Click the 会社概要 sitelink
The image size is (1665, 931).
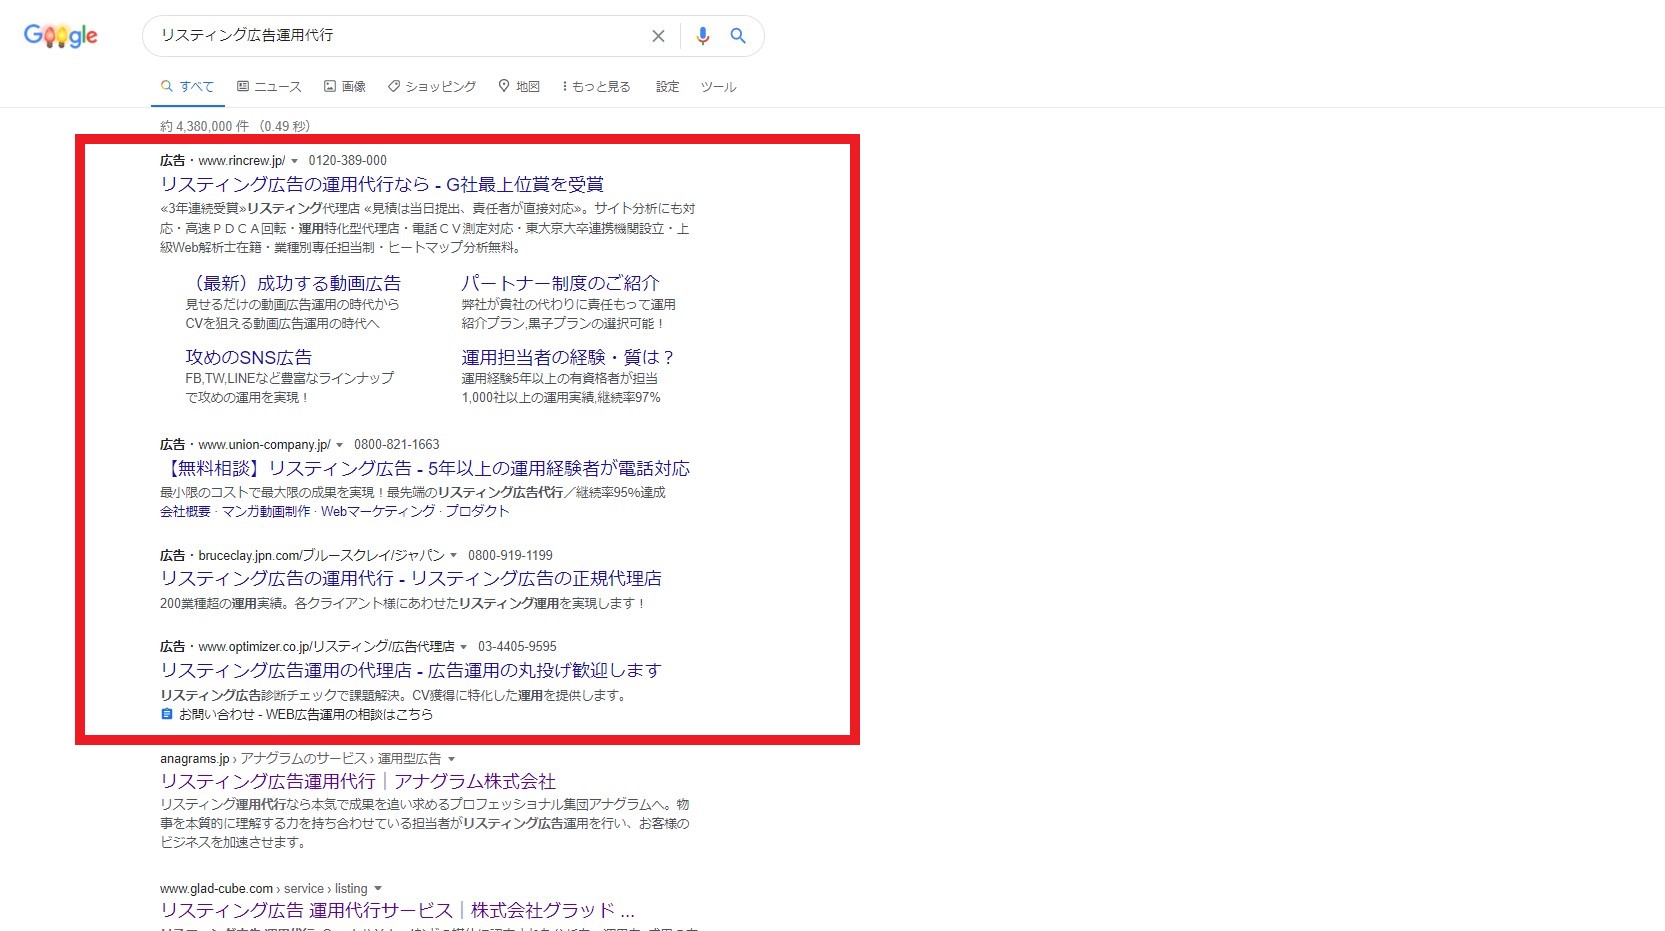pyautogui.click(x=185, y=511)
